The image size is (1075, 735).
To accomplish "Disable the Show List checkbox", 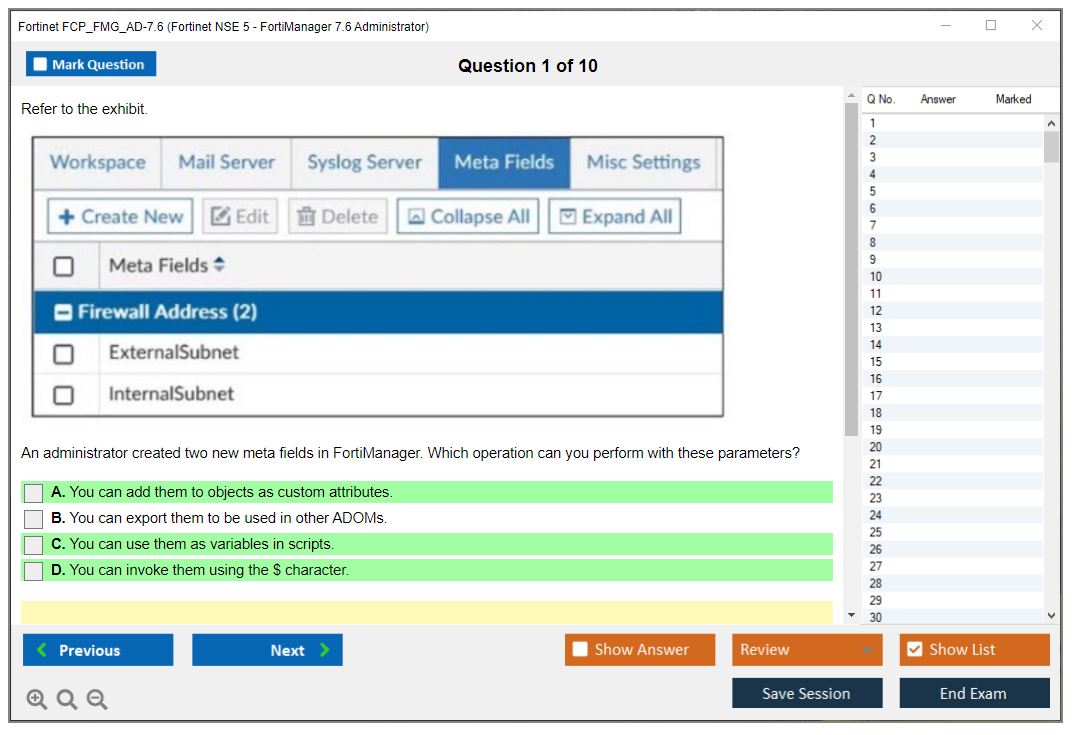I will [916, 649].
